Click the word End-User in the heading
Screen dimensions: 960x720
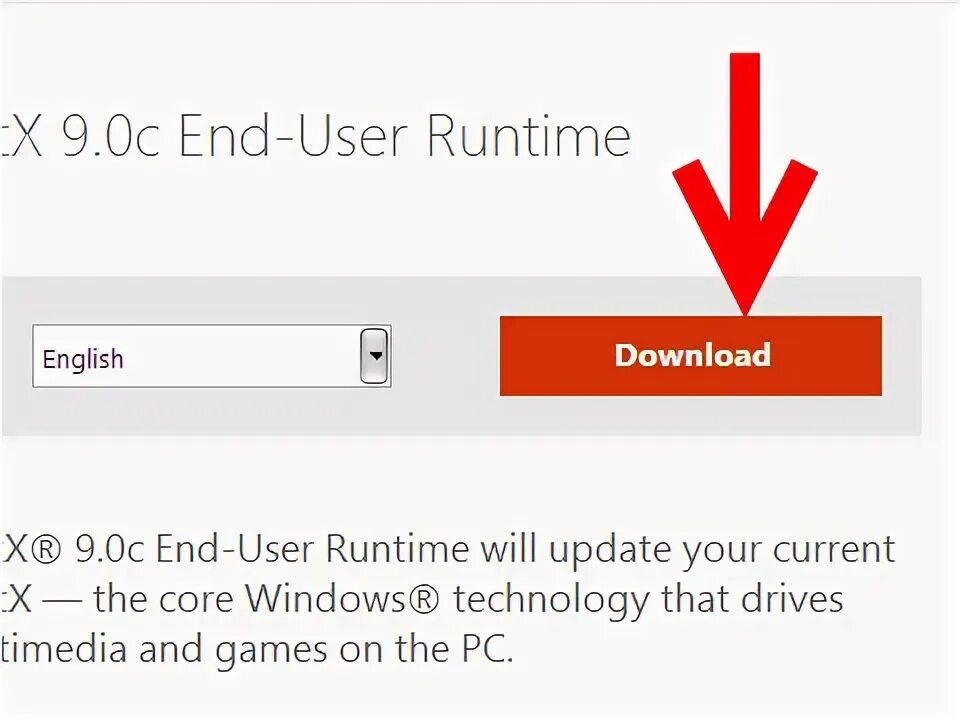(293, 136)
